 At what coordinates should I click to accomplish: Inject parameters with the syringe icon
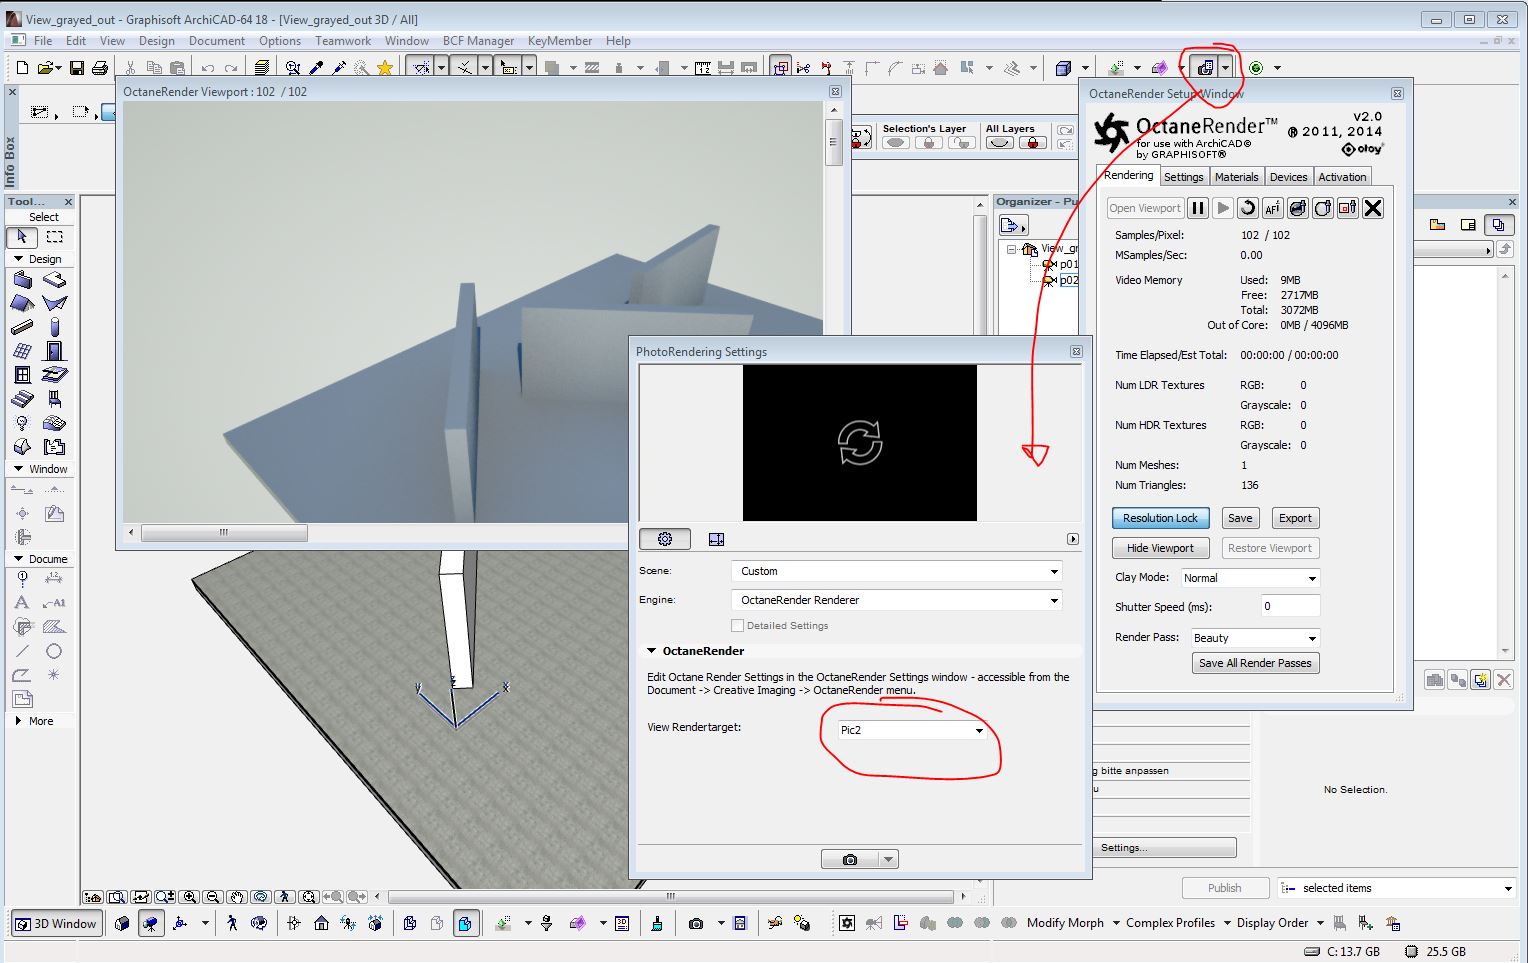click(x=339, y=68)
